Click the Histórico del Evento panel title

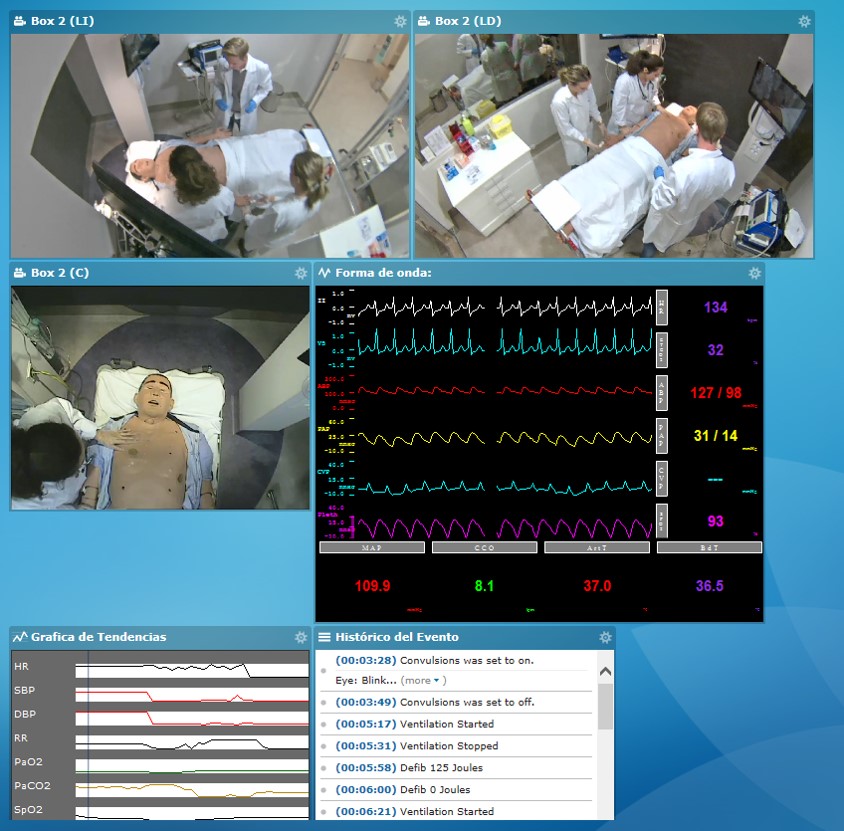(x=397, y=637)
